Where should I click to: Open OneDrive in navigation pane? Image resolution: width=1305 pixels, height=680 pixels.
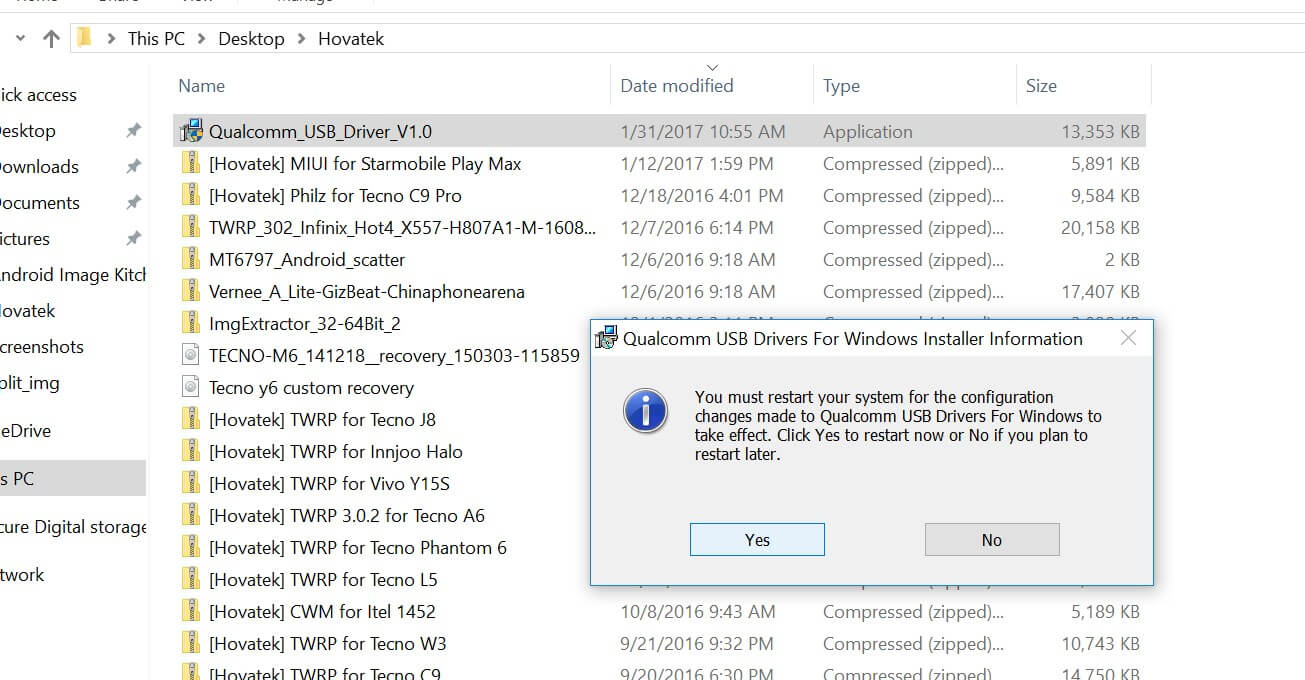26,431
